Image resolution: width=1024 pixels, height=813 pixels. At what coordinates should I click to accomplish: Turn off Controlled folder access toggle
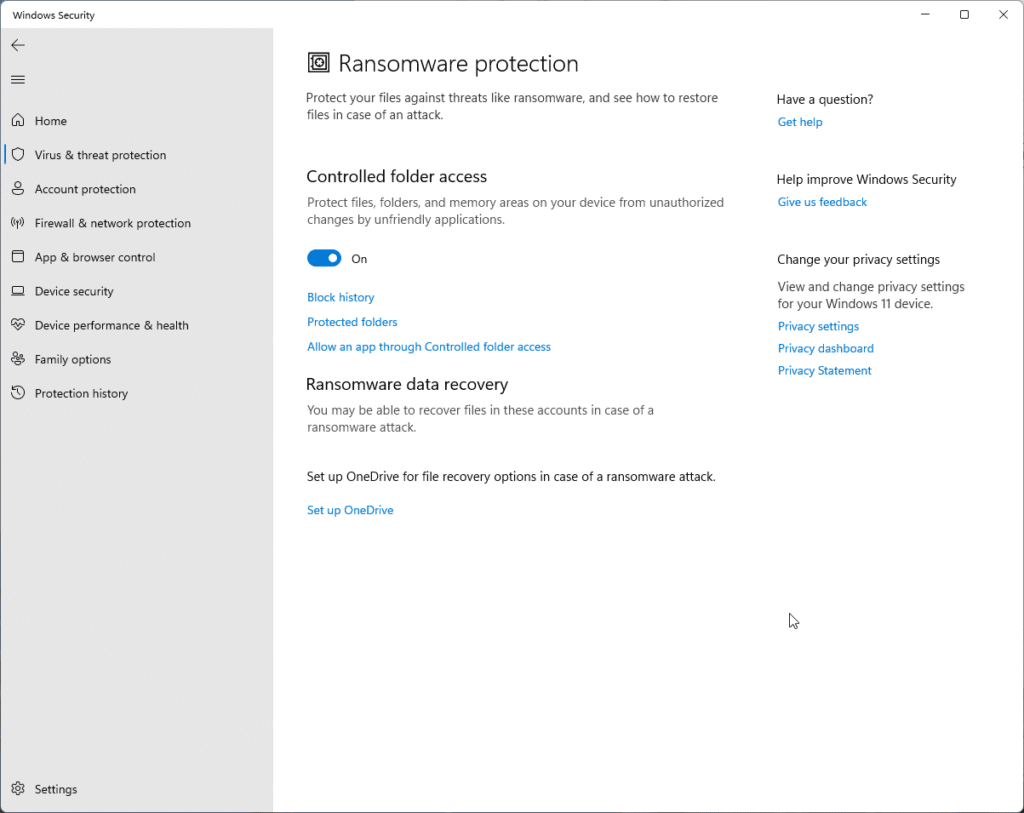324,259
